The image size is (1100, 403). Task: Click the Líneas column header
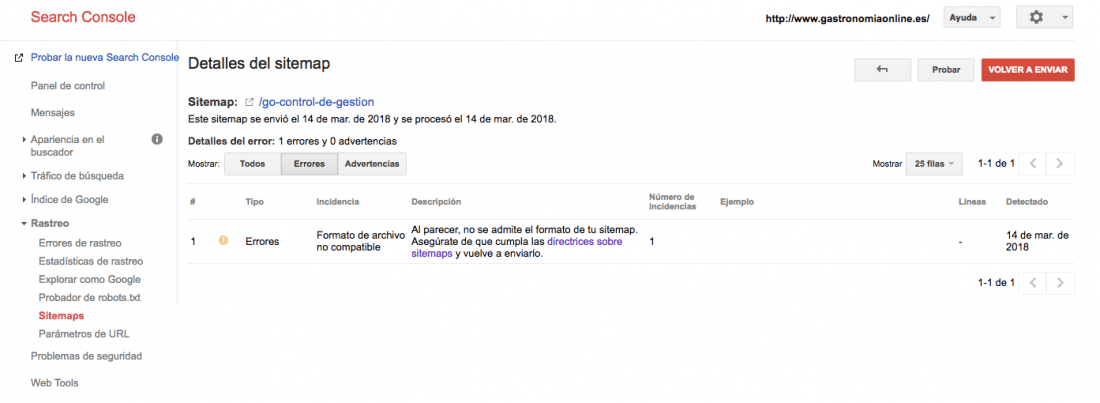[x=972, y=202]
